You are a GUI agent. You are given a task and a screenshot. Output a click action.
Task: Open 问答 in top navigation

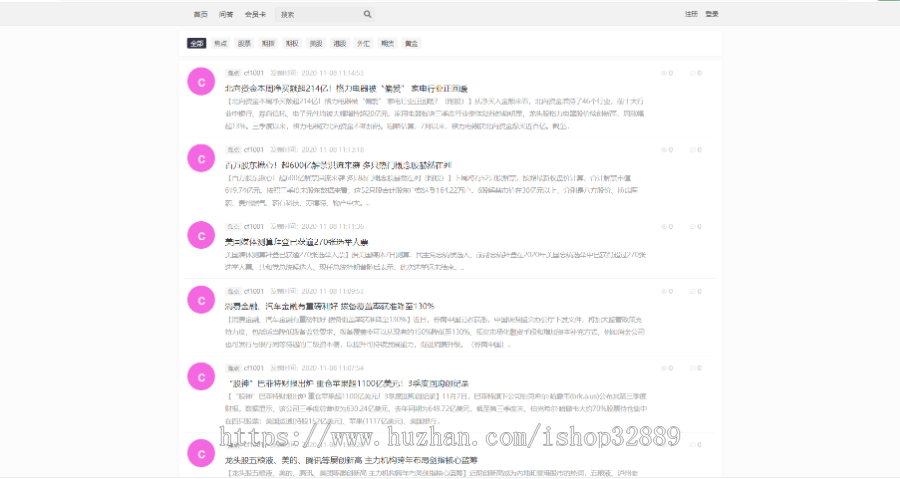click(x=226, y=14)
